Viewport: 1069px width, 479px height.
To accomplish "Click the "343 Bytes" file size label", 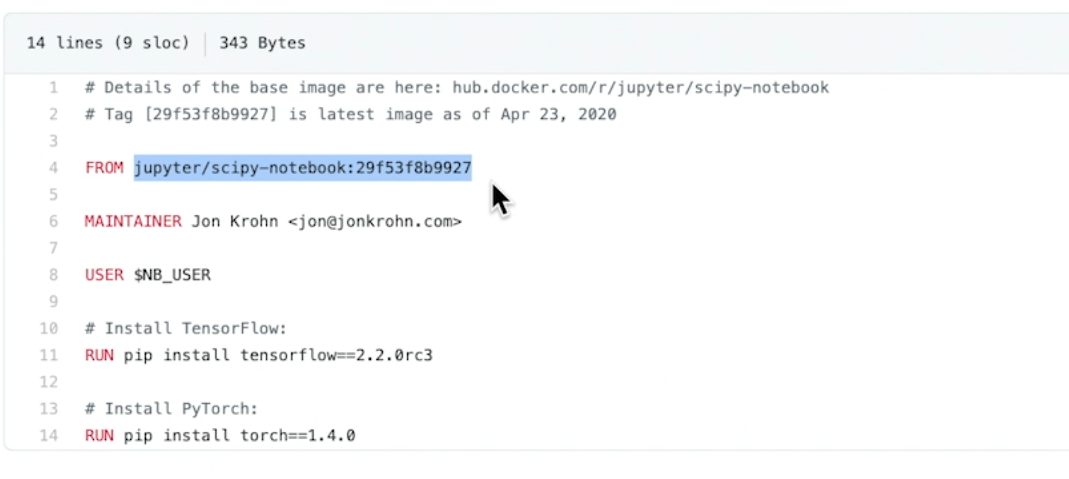I will click(262, 43).
